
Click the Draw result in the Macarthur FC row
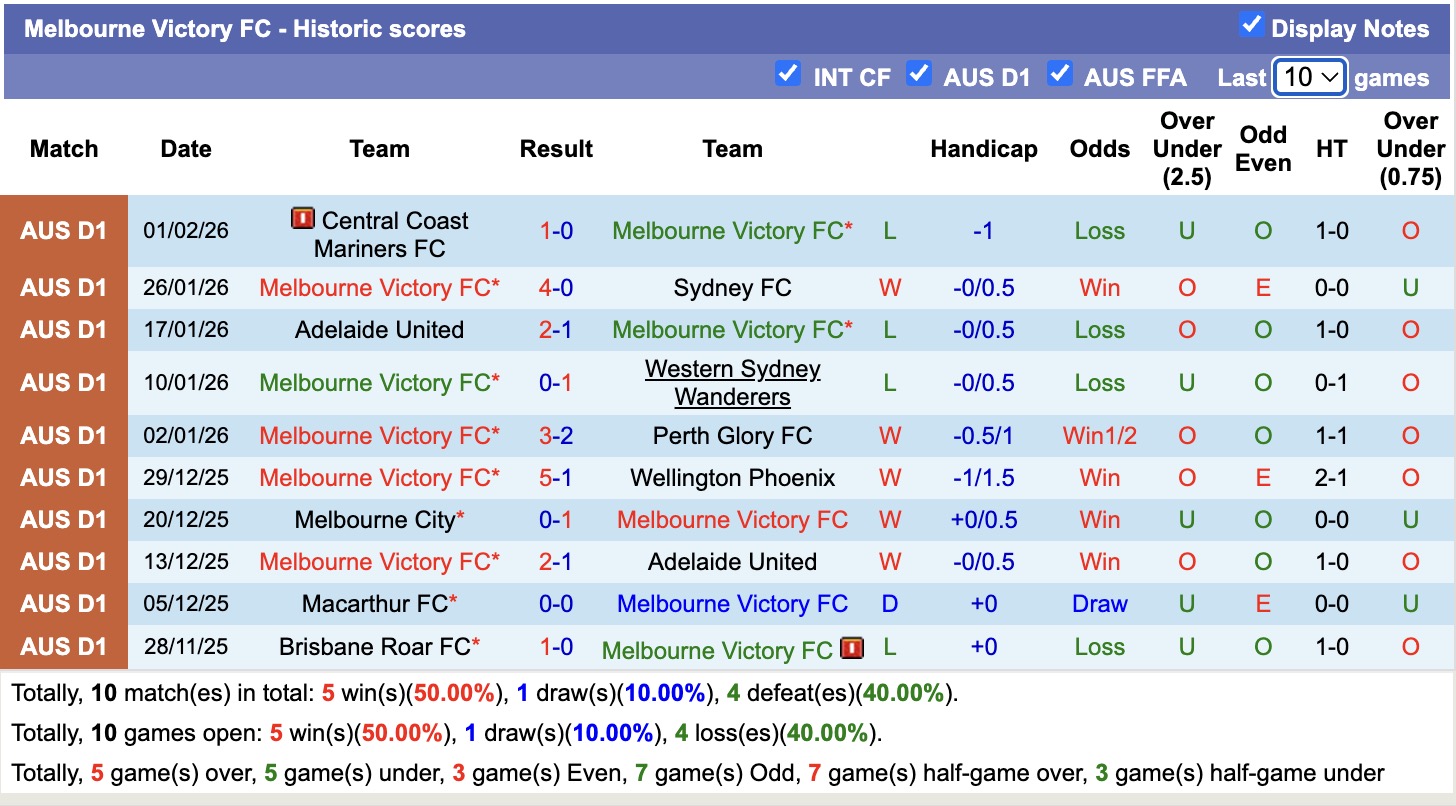(x=1099, y=603)
